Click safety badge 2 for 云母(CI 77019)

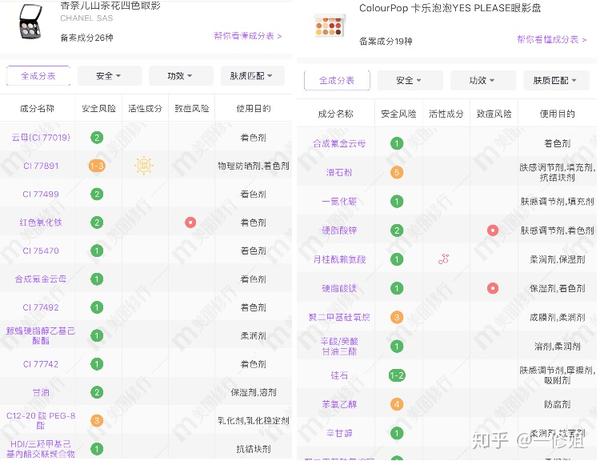pyautogui.click(x=97, y=137)
